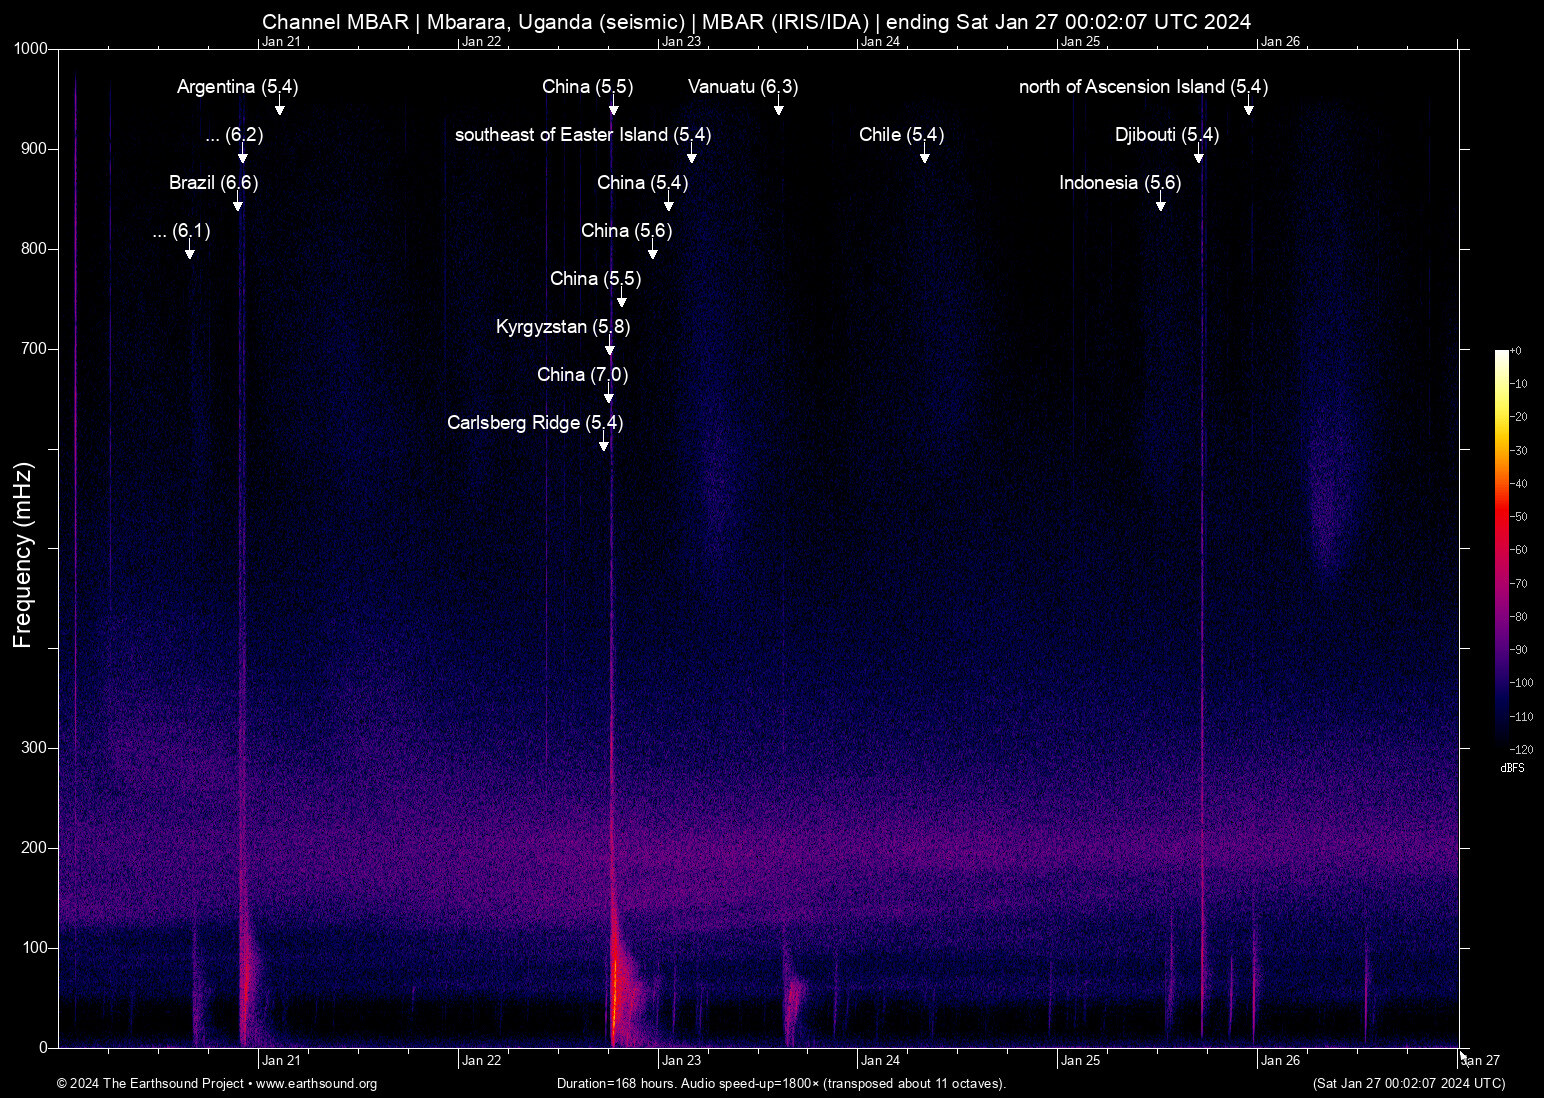Click the 1000 tick on frequency axis
1544x1098 pixels.
point(30,49)
